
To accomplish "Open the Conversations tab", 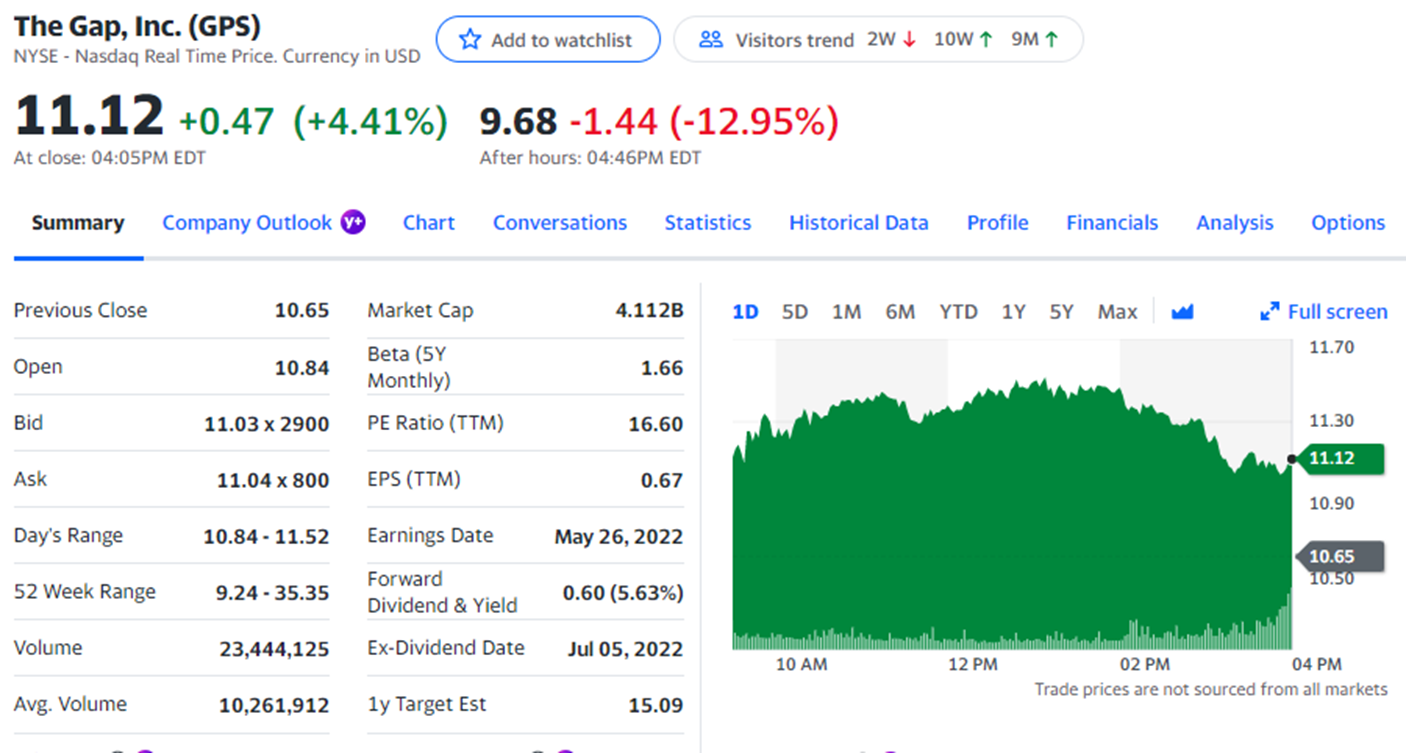I will (560, 223).
